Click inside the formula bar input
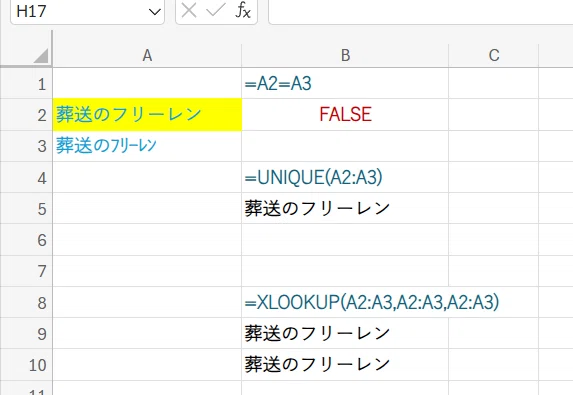This screenshot has height=395, width=573. (x=421, y=12)
